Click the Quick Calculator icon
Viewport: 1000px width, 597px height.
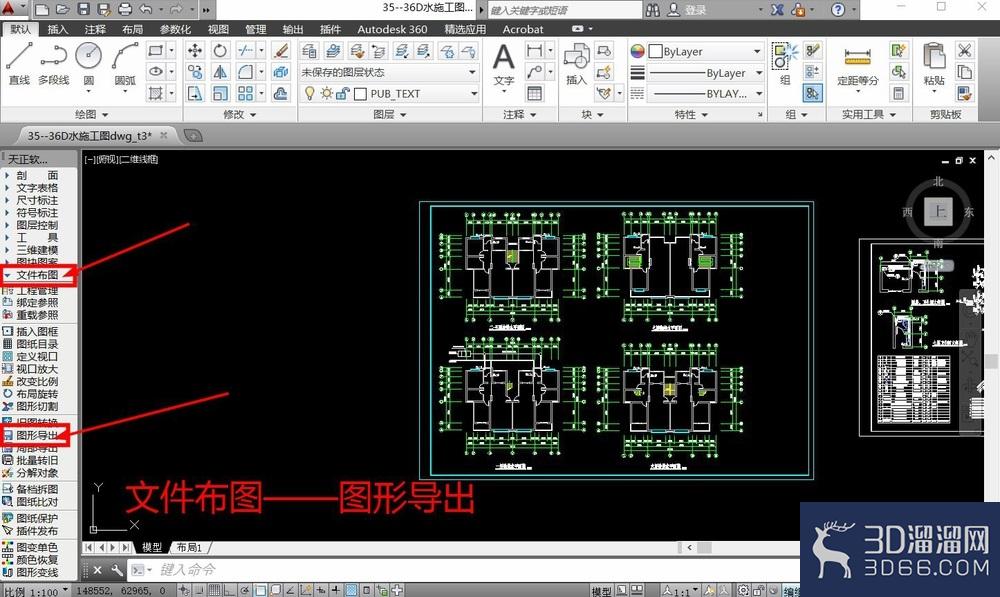click(899, 94)
